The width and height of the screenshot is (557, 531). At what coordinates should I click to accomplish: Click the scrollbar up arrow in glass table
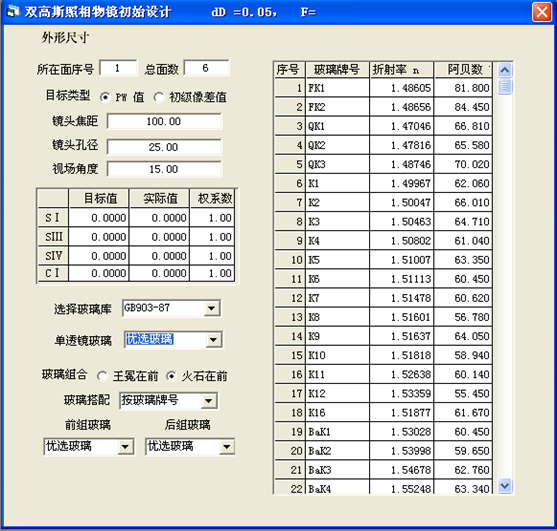pos(505,70)
